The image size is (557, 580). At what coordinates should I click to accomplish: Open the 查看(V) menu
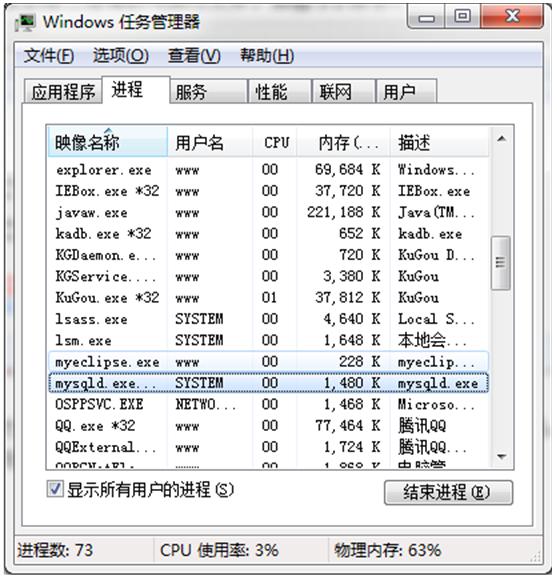[194, 56]
